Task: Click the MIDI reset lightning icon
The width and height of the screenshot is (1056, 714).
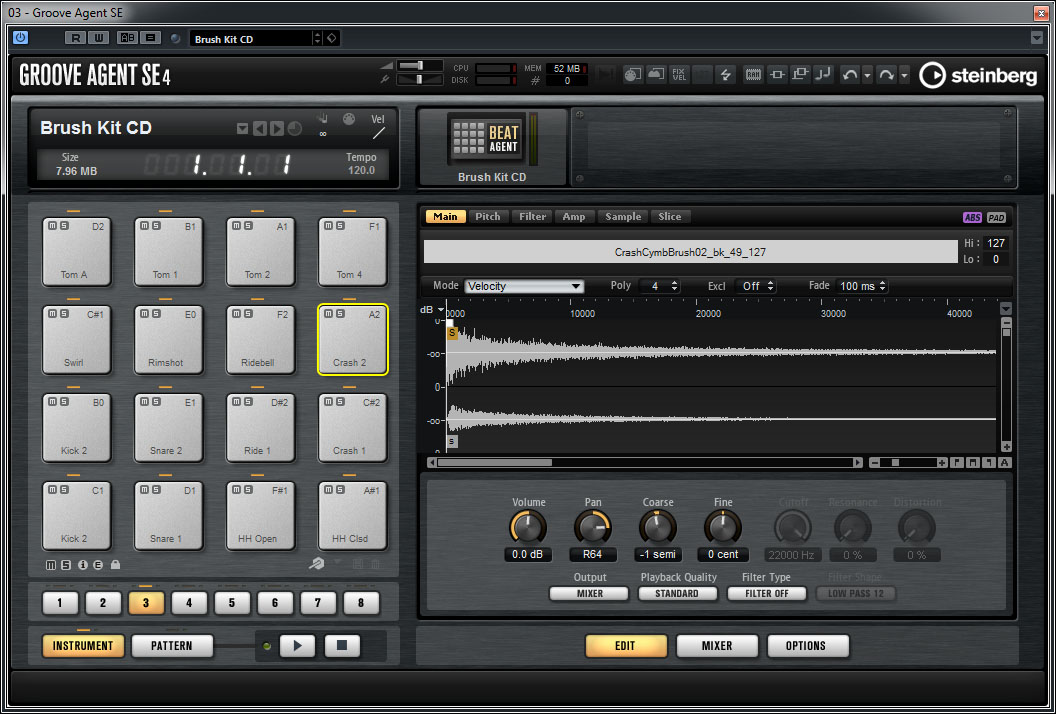Action: coord(726,75)
